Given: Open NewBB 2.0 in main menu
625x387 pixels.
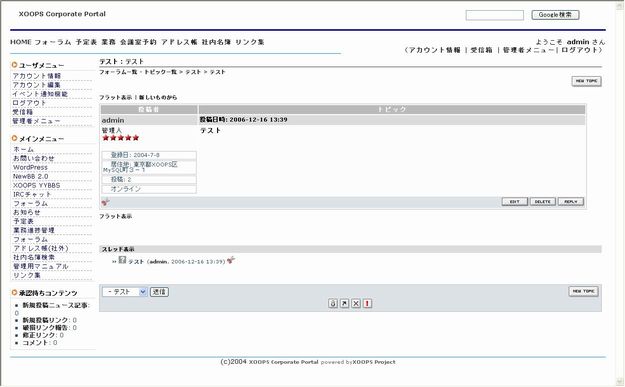Looking at the screenshot, I should click(31, 176).
